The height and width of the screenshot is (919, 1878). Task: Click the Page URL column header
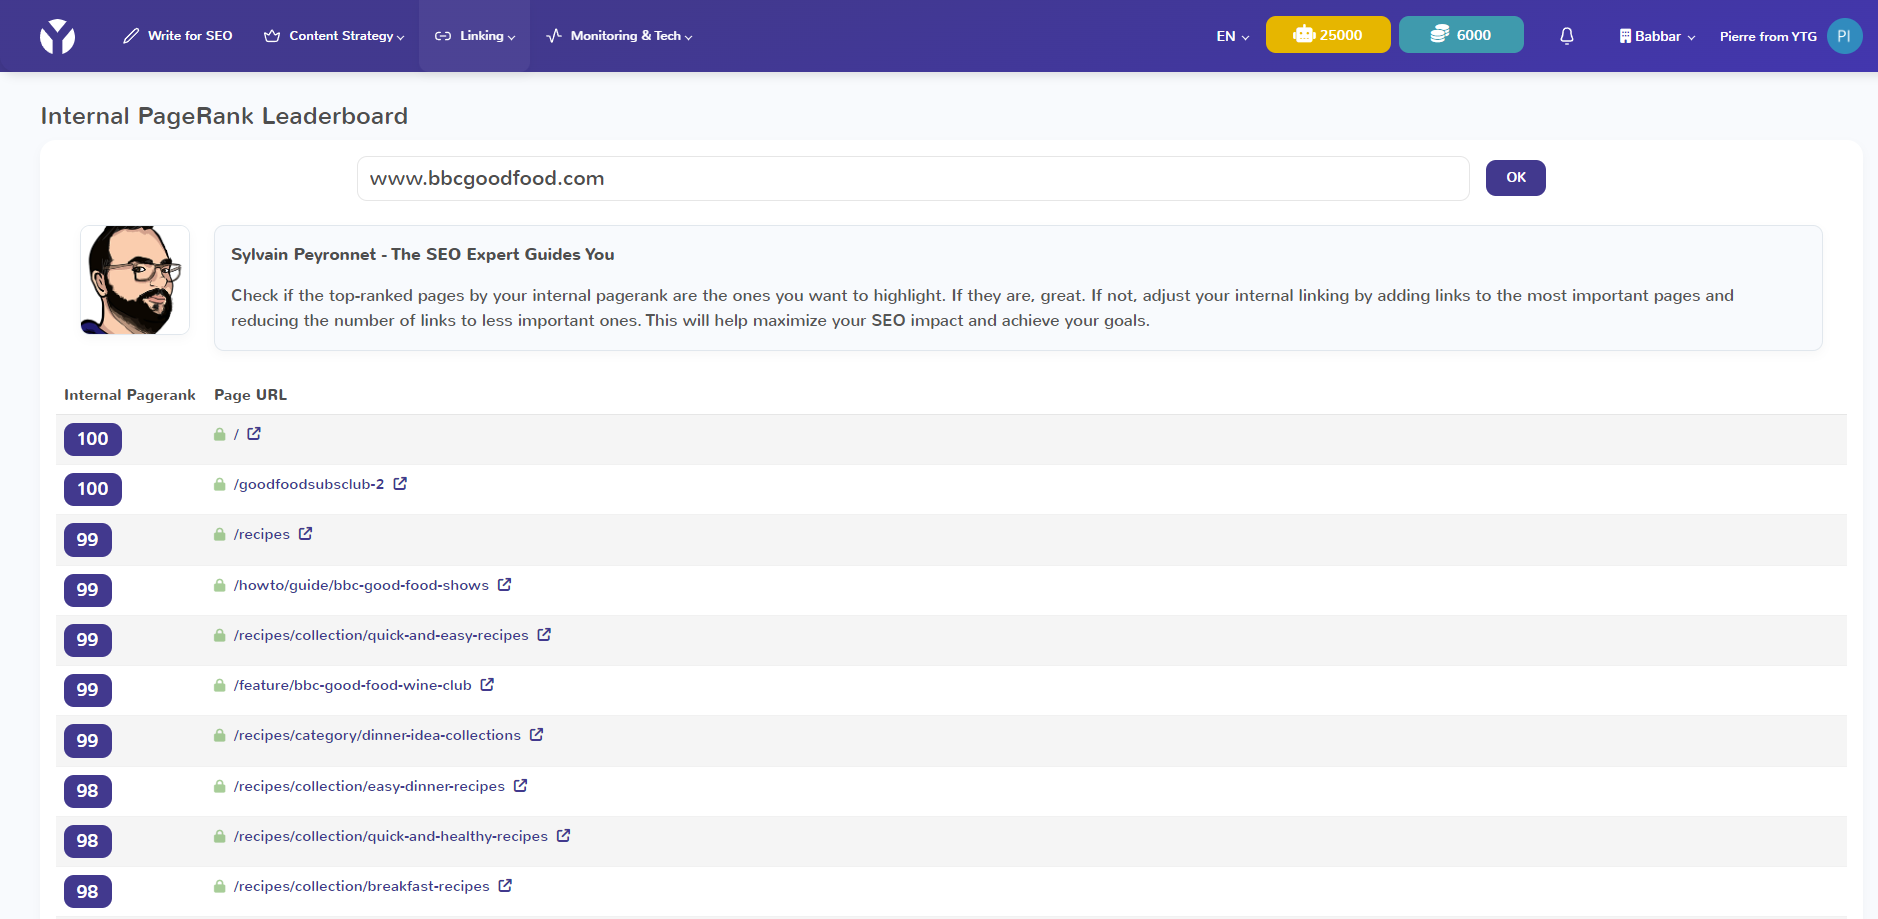250,395
